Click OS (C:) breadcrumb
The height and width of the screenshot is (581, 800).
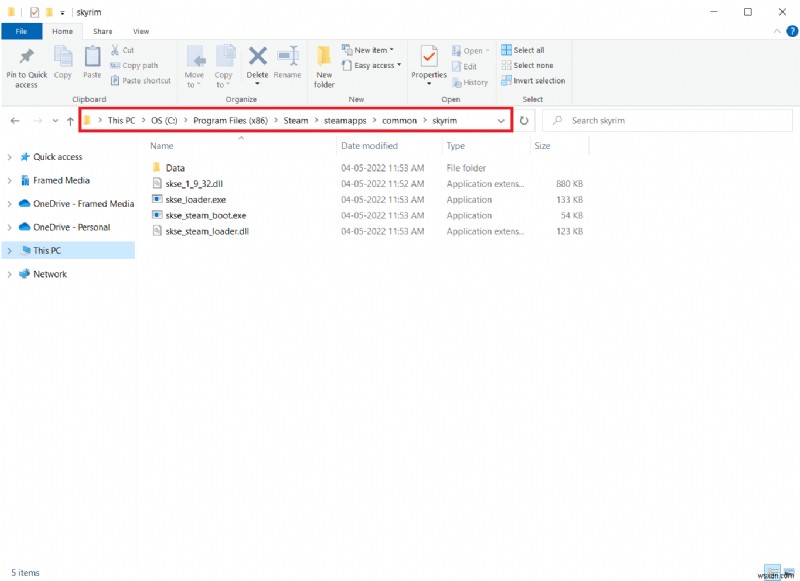(164, 121)
